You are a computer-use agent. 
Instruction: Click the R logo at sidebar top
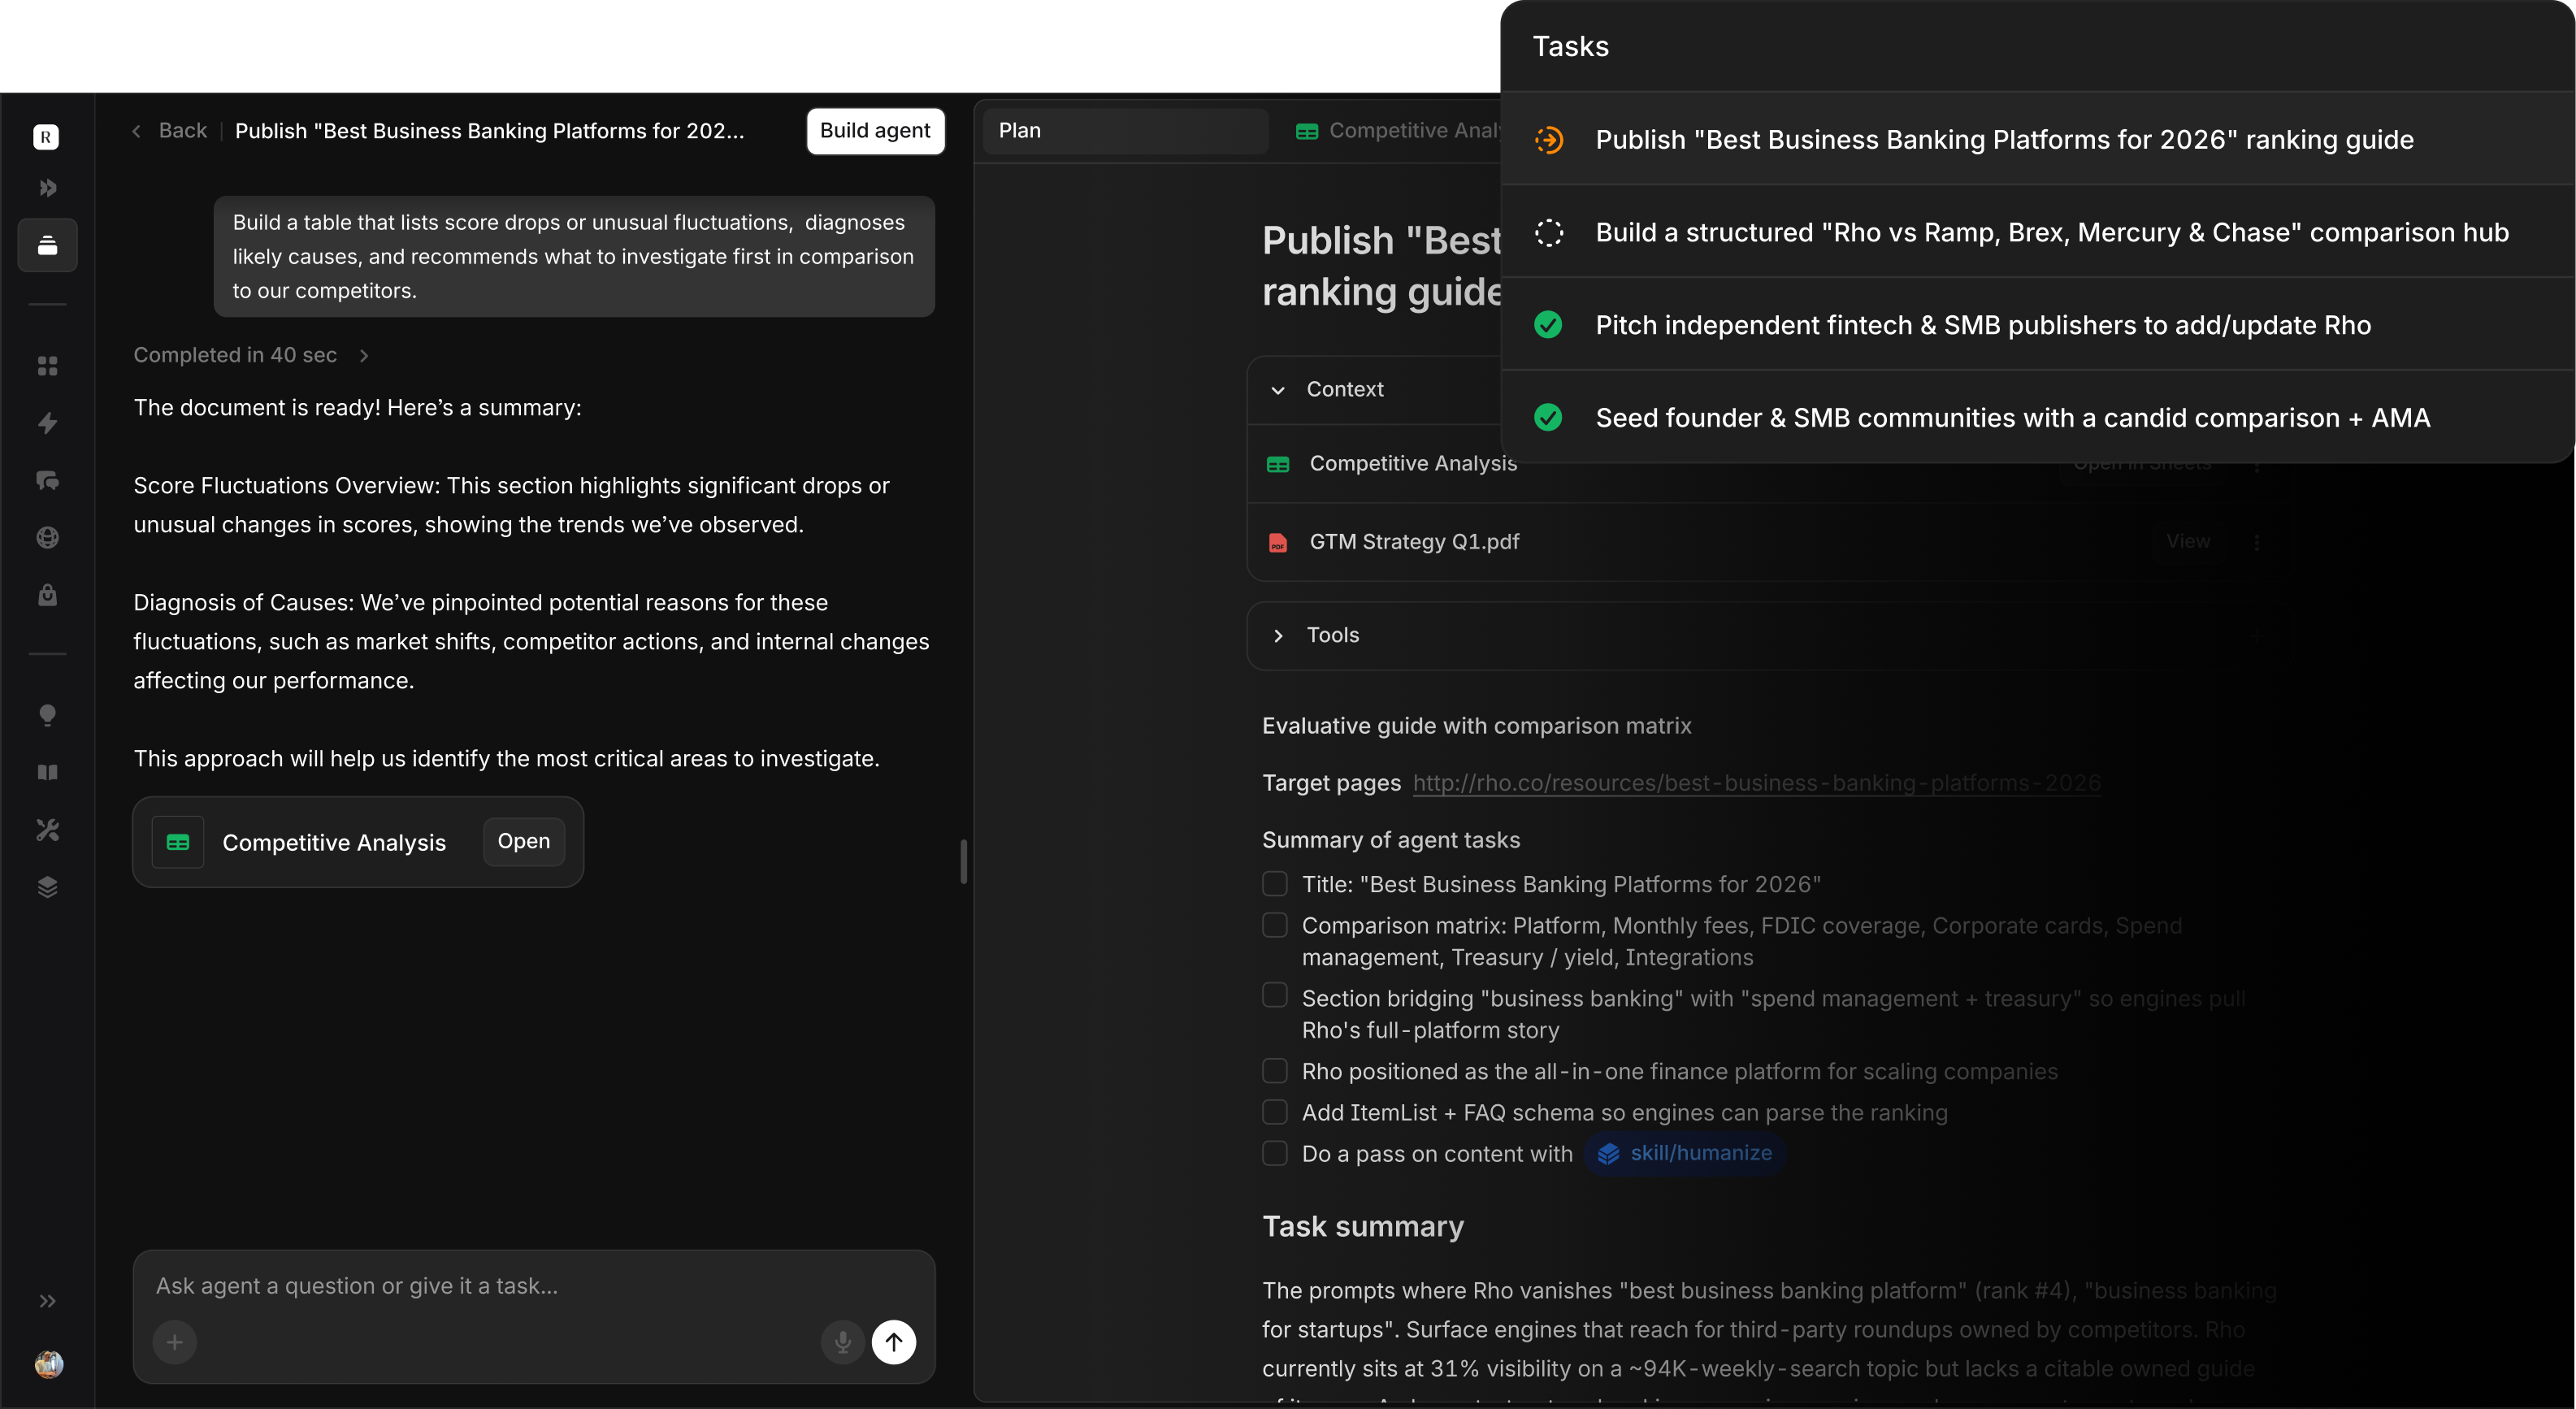(x=46, y=137)
